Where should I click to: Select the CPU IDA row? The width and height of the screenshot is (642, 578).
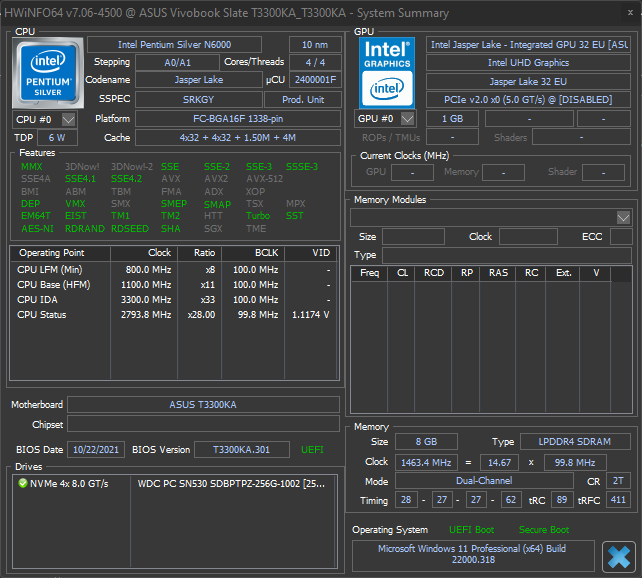pyautogui.click(x=174, y=300)
